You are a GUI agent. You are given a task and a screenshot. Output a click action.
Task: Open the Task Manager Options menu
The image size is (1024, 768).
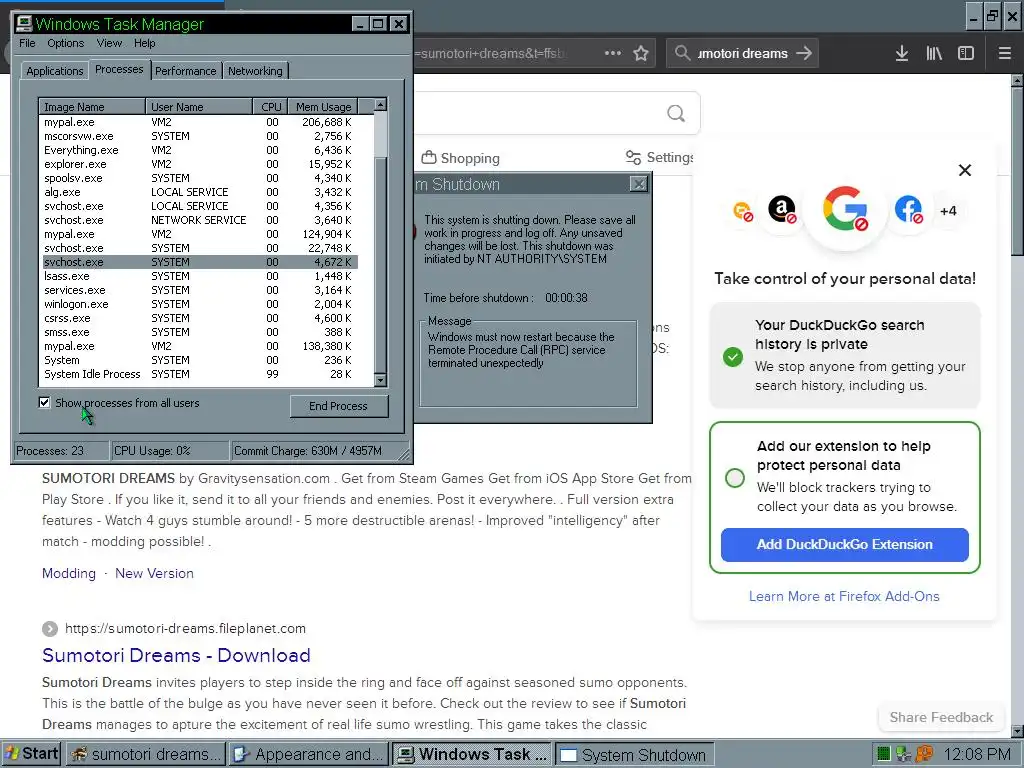(65, 43)
